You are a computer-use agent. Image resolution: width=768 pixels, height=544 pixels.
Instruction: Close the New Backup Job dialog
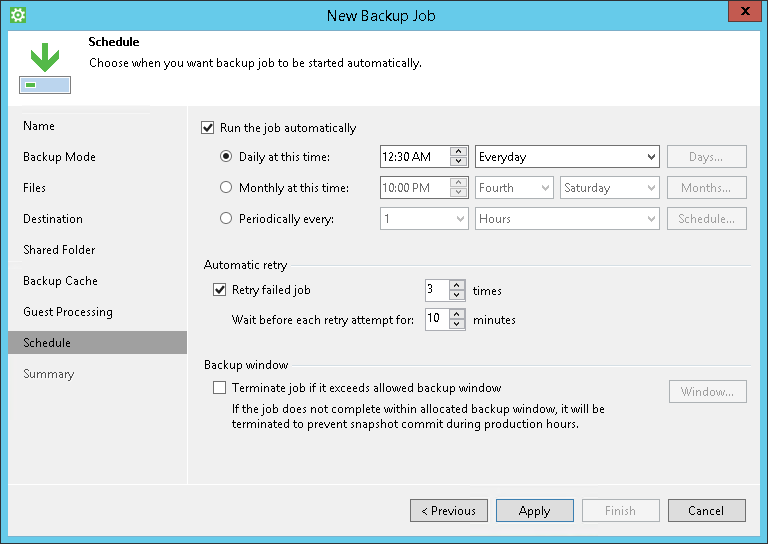745,11
